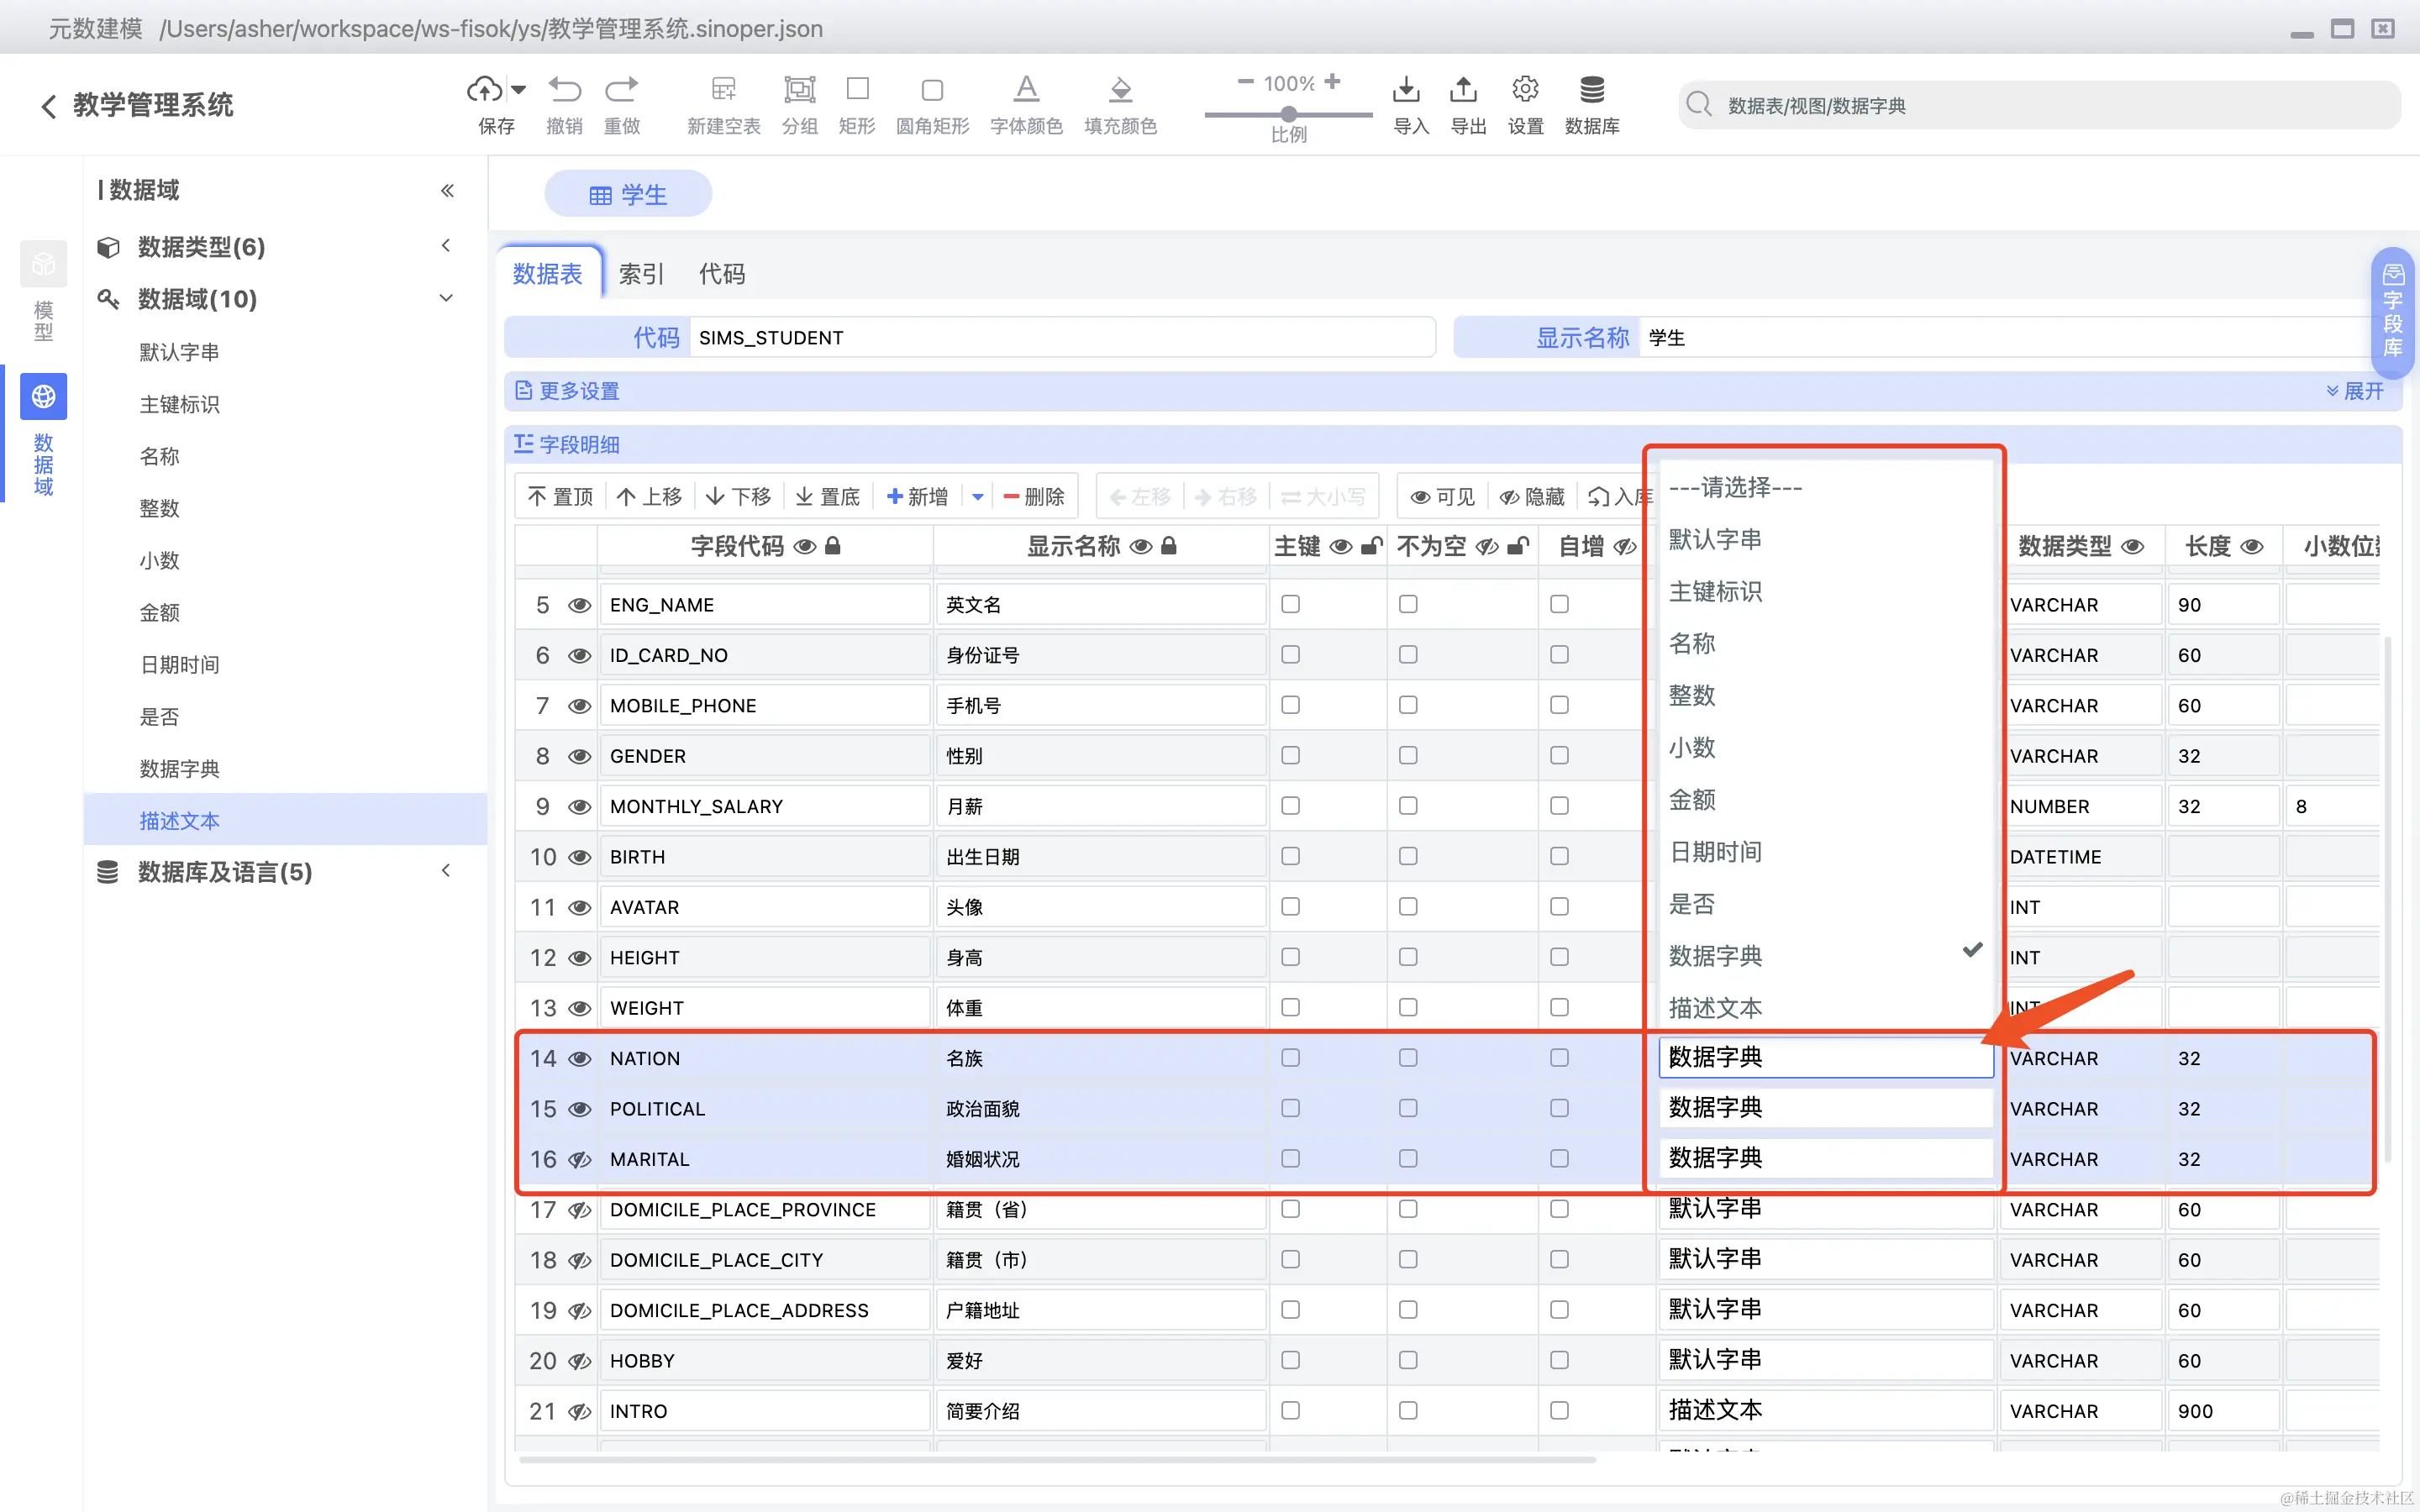2420x1512 pixels.
Task: Switch to the 代码 tab
Action: [x=722, y=274]
